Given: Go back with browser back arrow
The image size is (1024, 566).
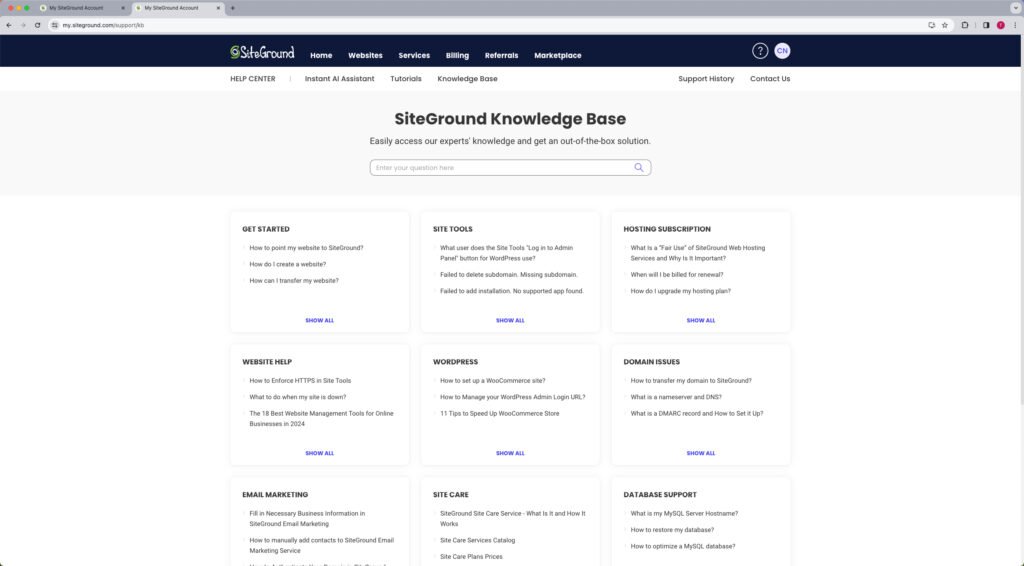Looking at the screenshot, I should pyautogui.click(x=8, y=25).
